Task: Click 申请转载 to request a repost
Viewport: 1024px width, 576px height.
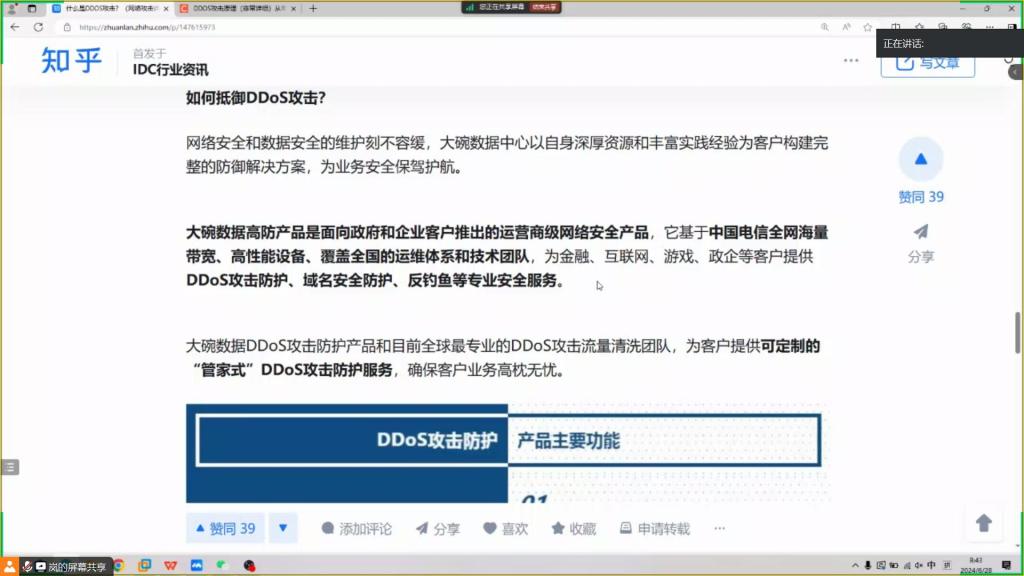Action: tap(655, 529)
